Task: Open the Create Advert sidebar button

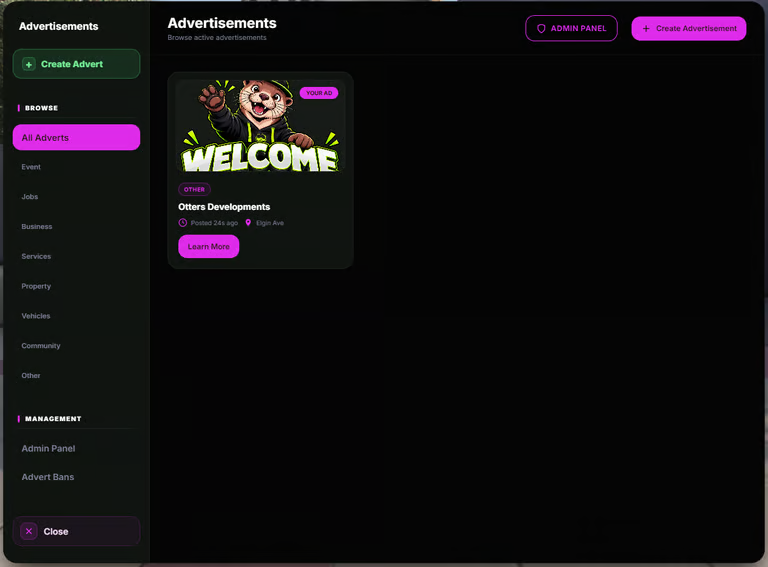Action: (x=76, y=64)
